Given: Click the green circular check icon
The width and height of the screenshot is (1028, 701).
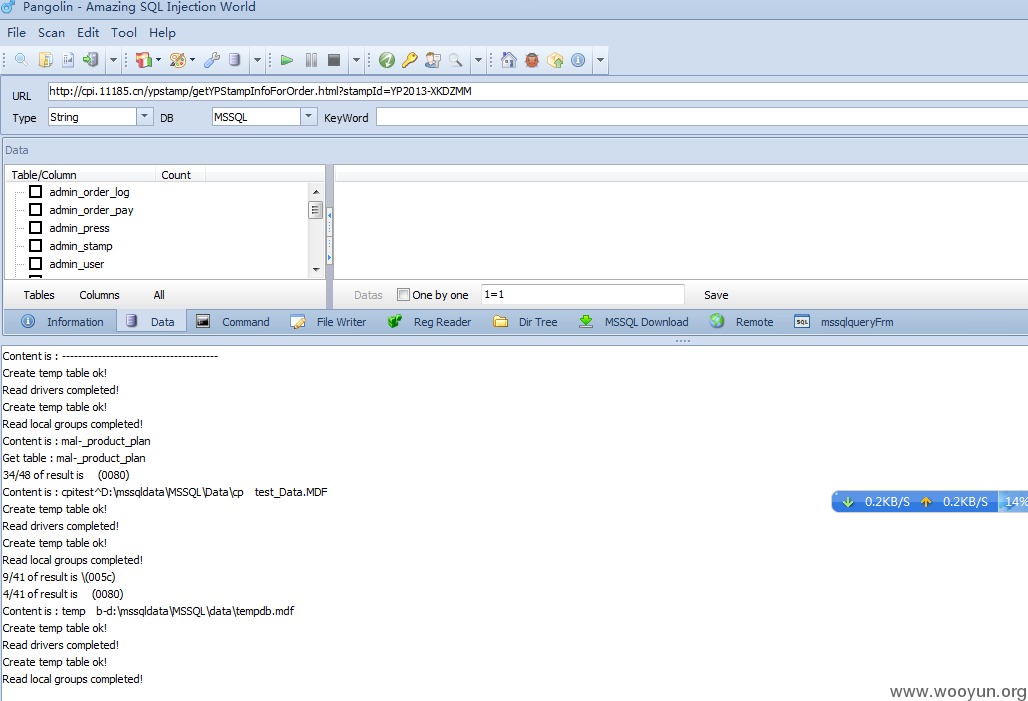Looking at the screenshot, I should (387, 60).
